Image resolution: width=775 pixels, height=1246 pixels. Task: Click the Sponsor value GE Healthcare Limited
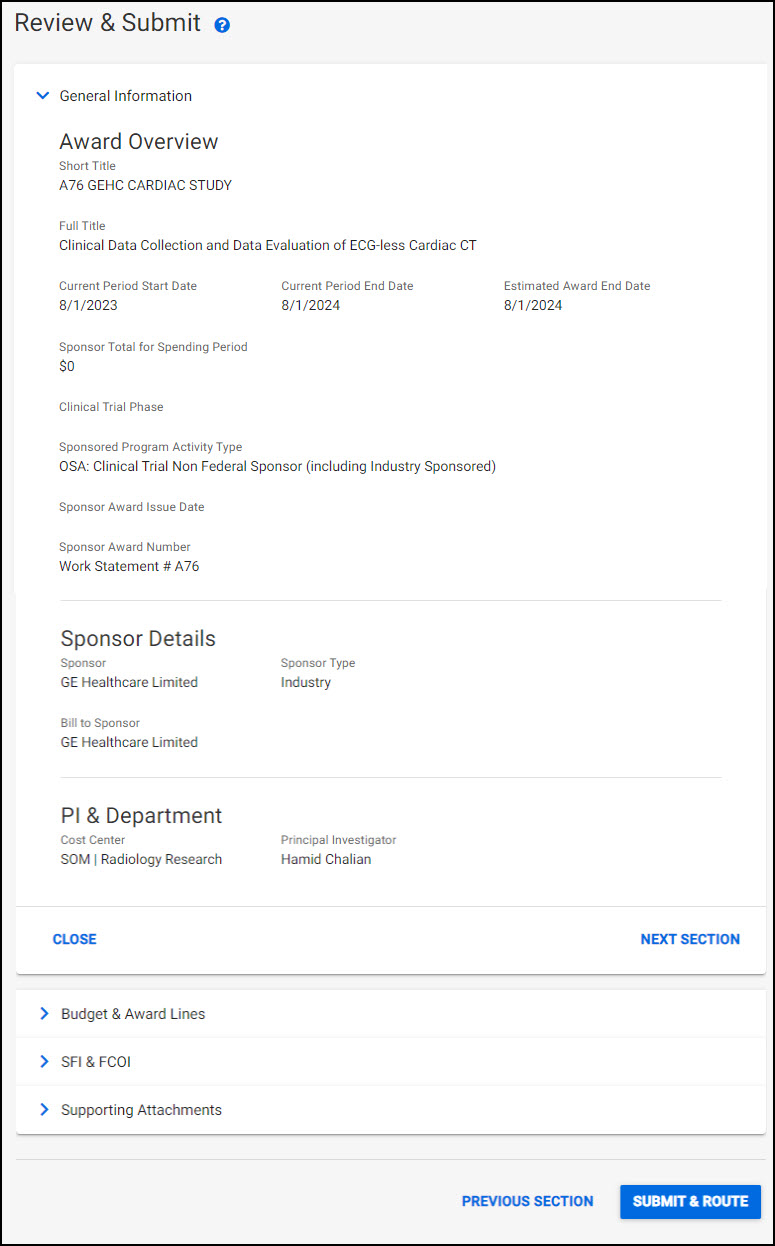tap(129, 682)
